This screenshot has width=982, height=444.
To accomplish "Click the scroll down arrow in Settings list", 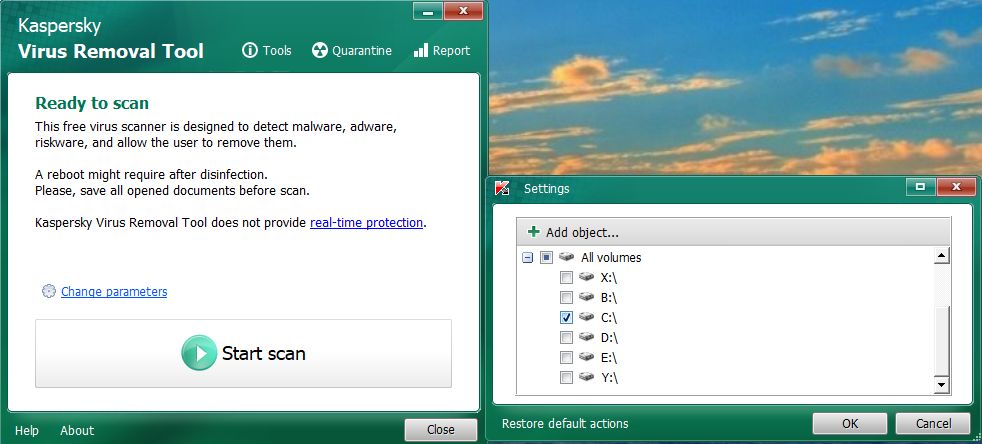I will (941, 385).
